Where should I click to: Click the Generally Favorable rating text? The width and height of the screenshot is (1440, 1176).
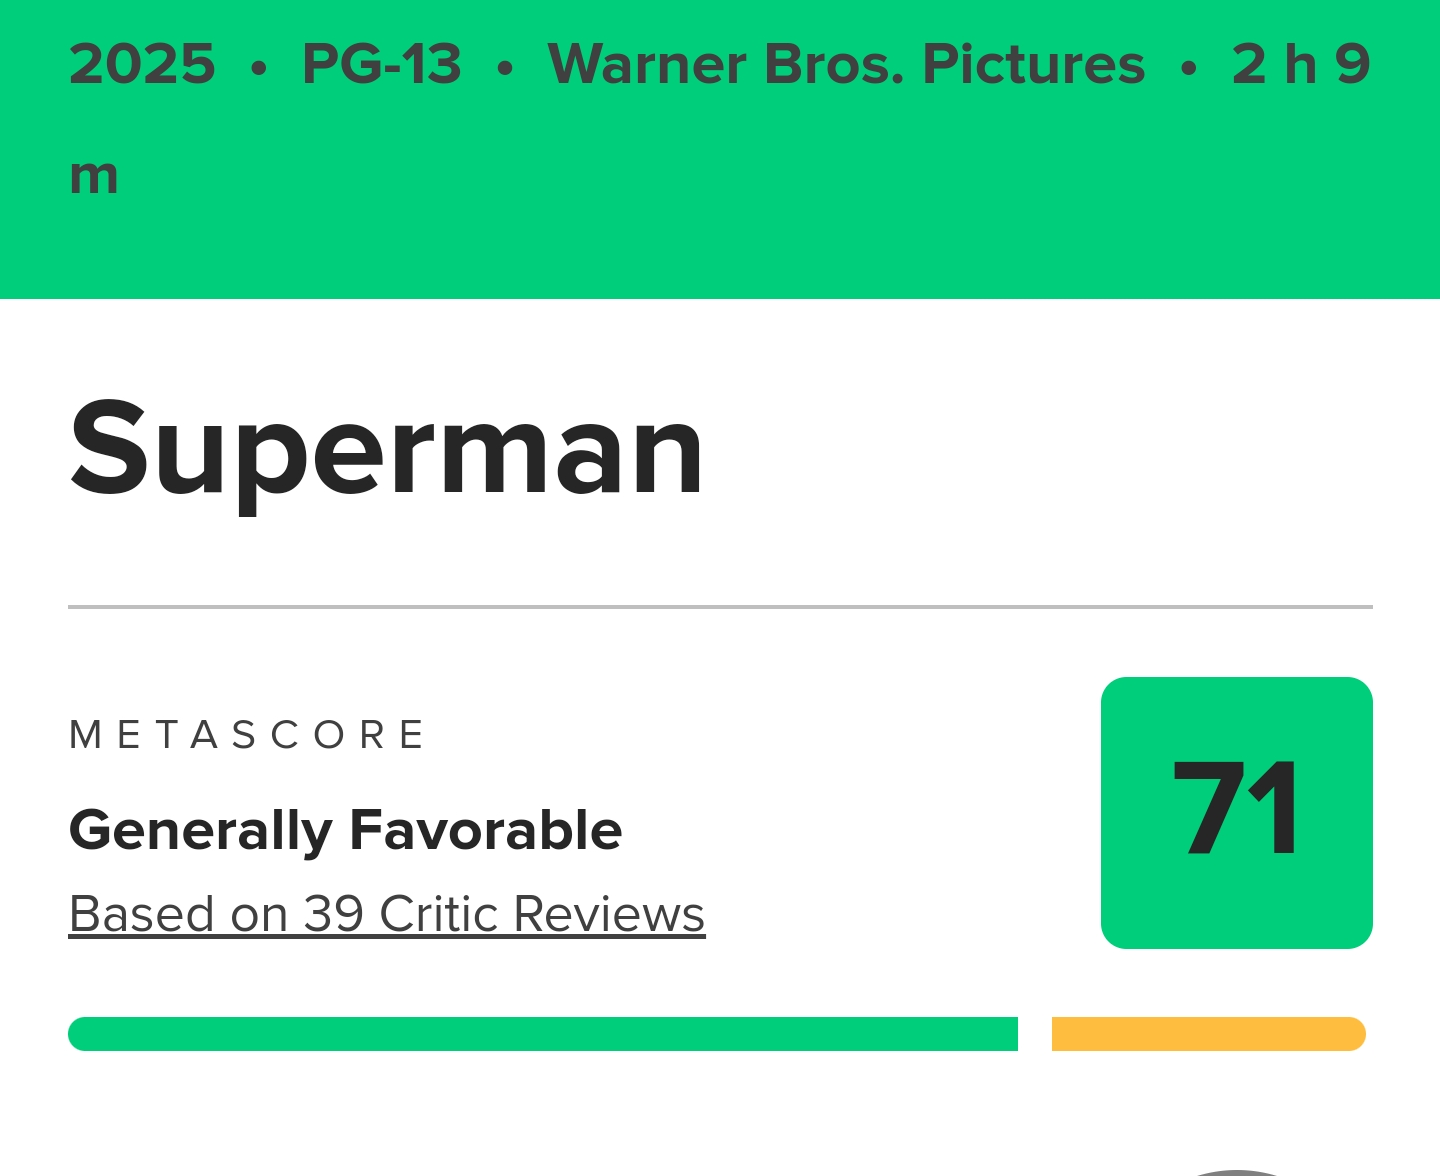pyautogui.click(x=345, y=830)
